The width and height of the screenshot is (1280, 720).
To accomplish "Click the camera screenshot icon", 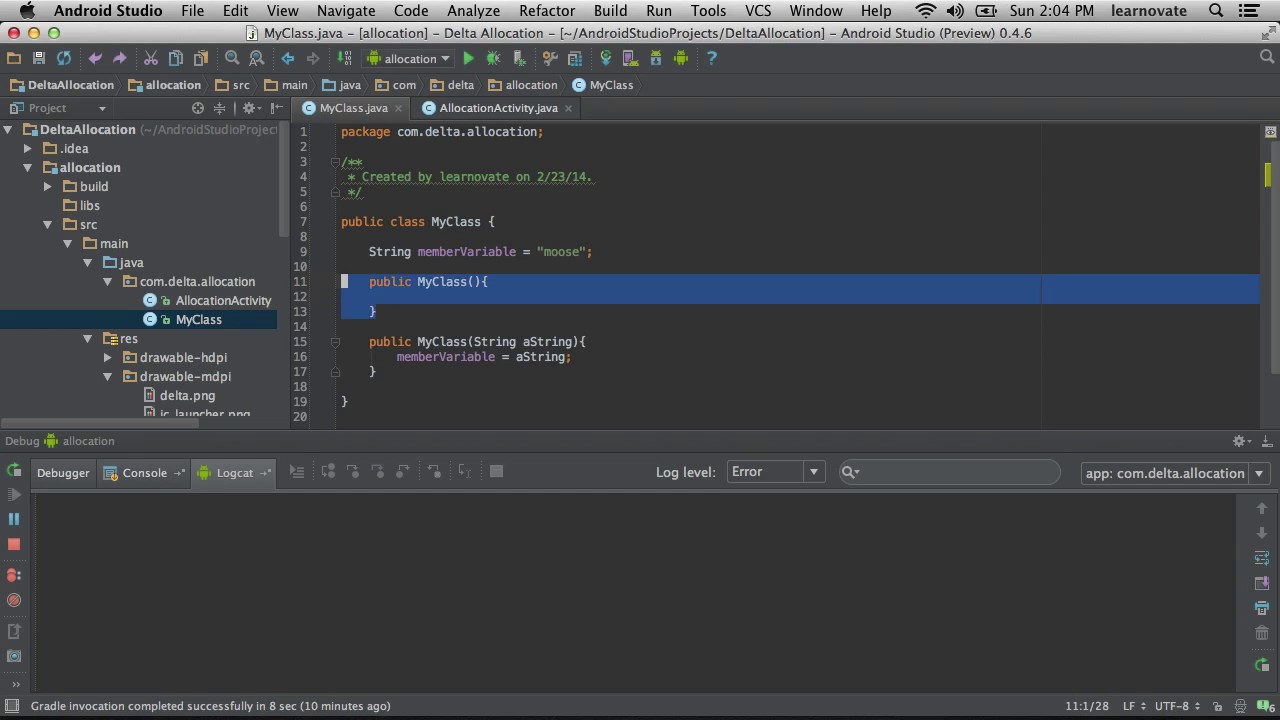I will click(x=14, y=656).
